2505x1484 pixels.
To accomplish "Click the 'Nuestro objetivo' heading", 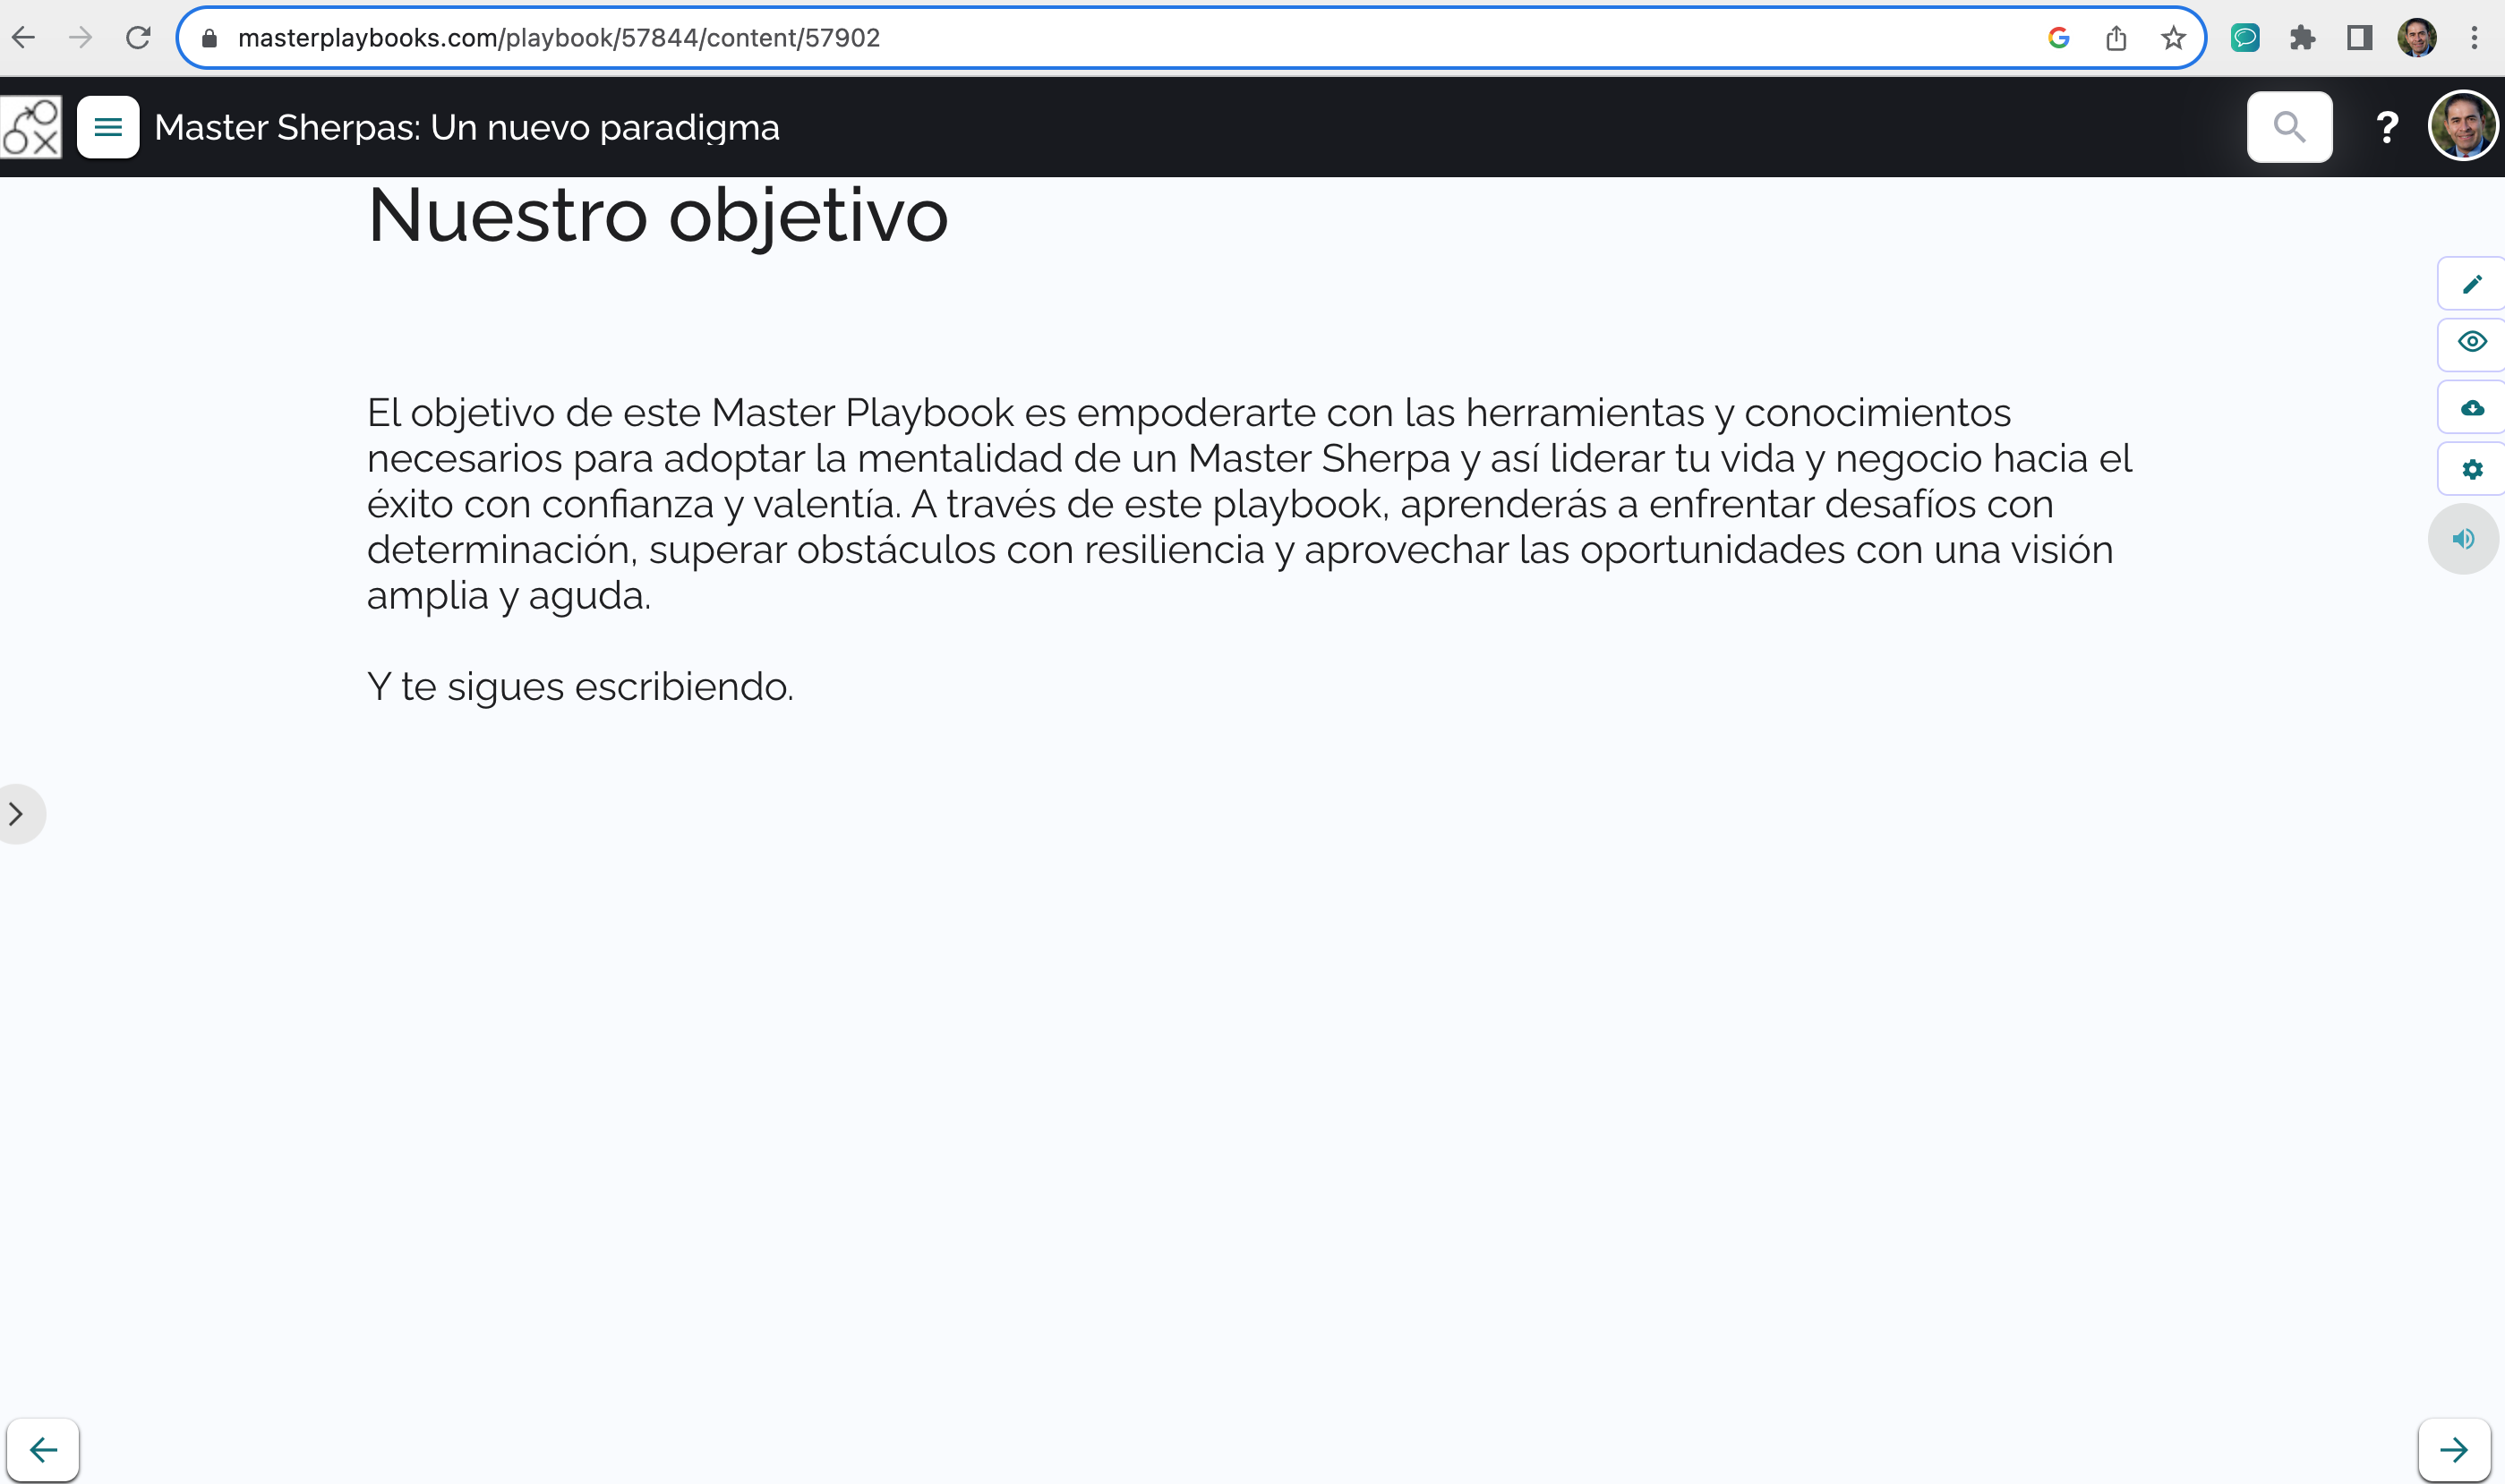I will click(x=657, y=216).
